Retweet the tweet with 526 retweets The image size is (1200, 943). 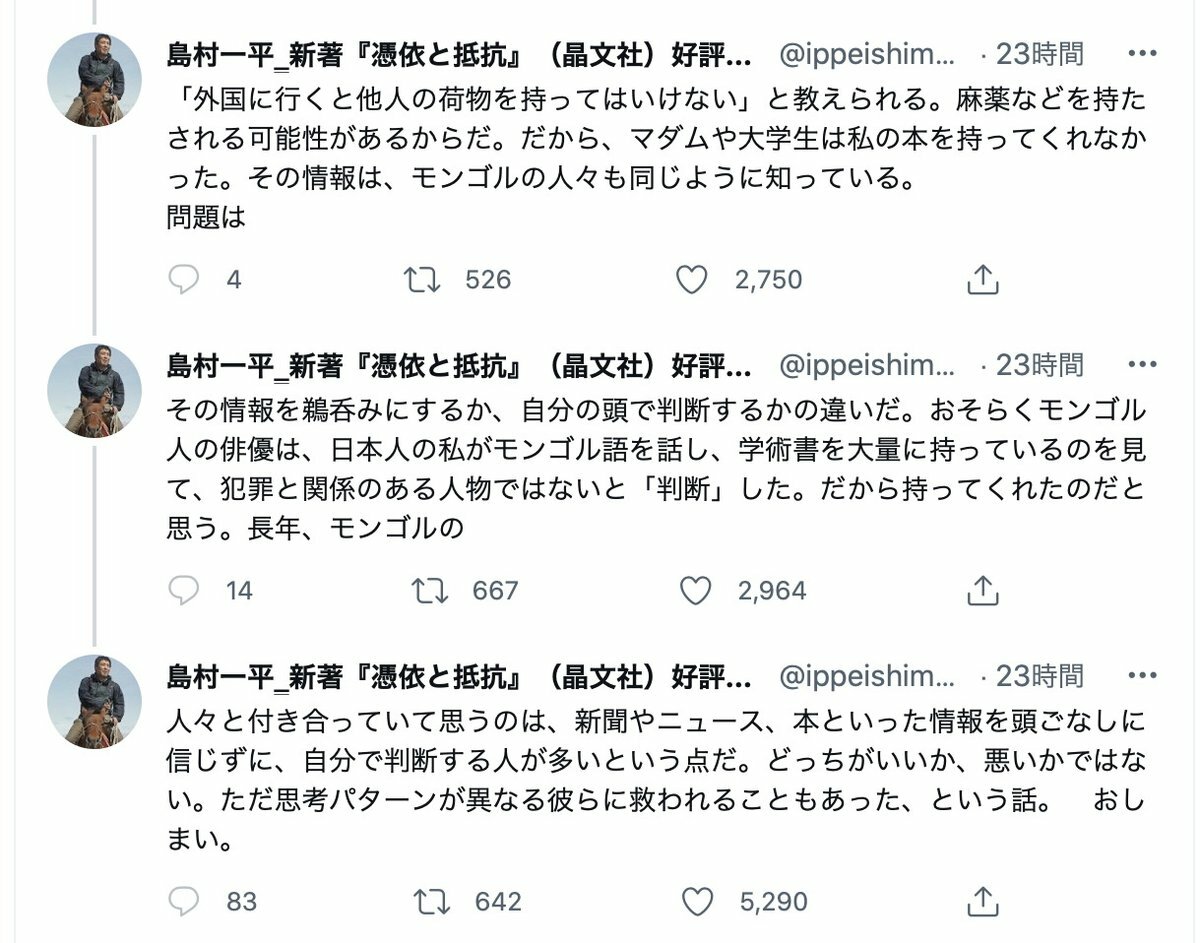click(x=422, y=280)
